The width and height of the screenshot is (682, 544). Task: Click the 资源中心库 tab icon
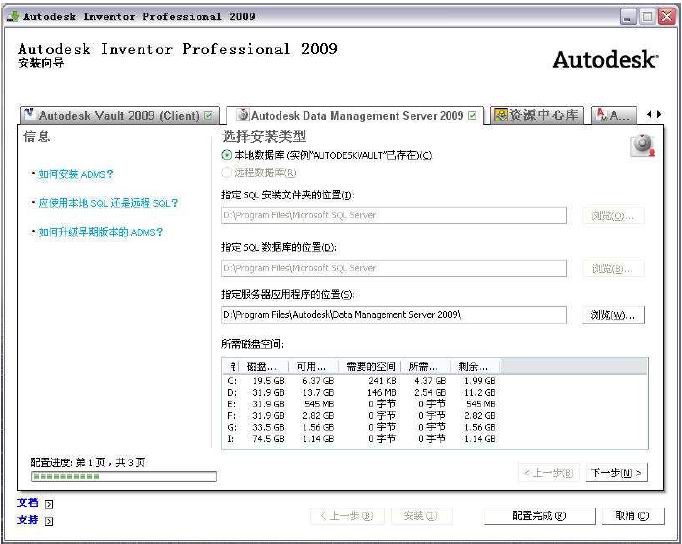pos(501,115)
